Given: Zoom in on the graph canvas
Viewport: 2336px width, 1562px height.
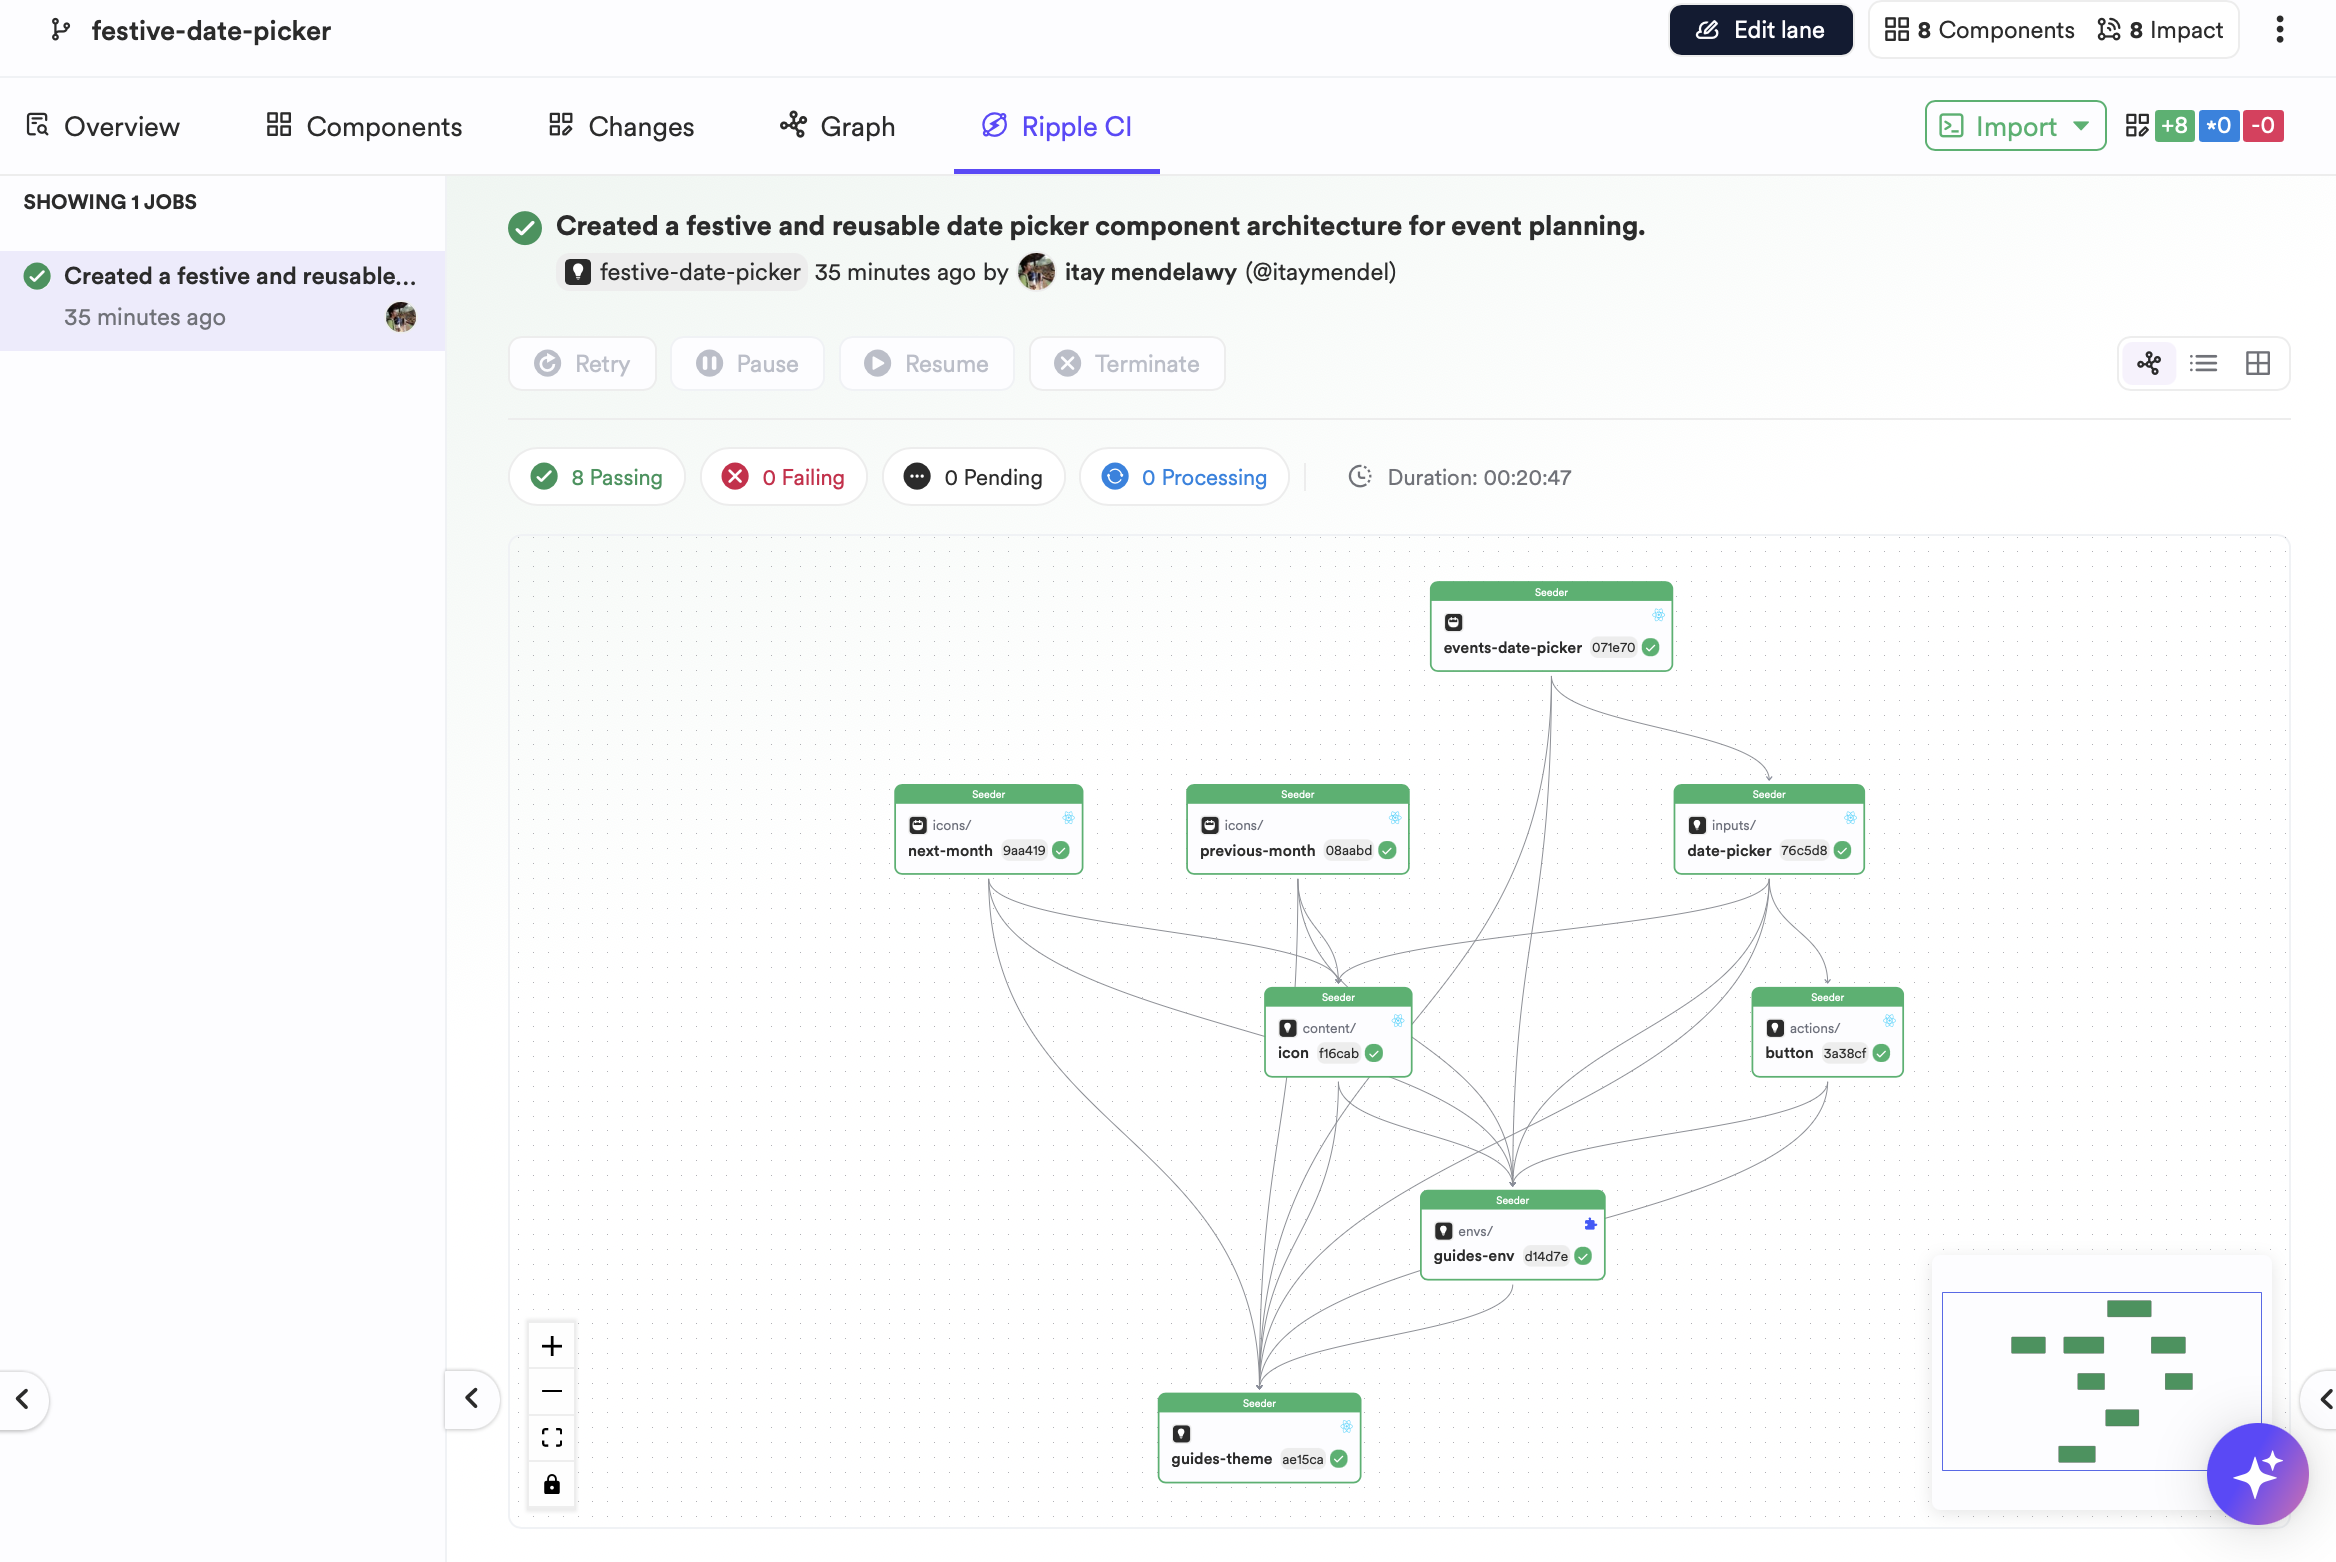Looking at the screenshot, I should (x=551, y=1346).
